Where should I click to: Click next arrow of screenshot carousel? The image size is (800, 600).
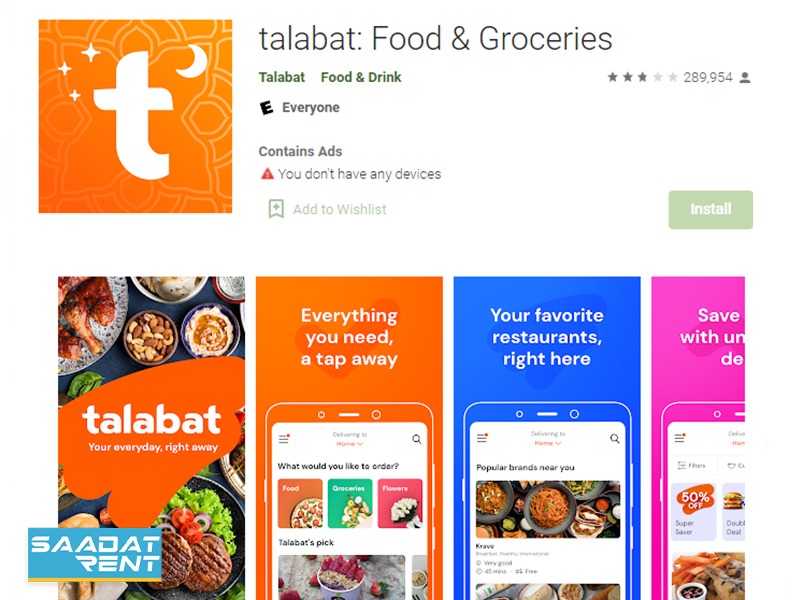pos(764,442)
